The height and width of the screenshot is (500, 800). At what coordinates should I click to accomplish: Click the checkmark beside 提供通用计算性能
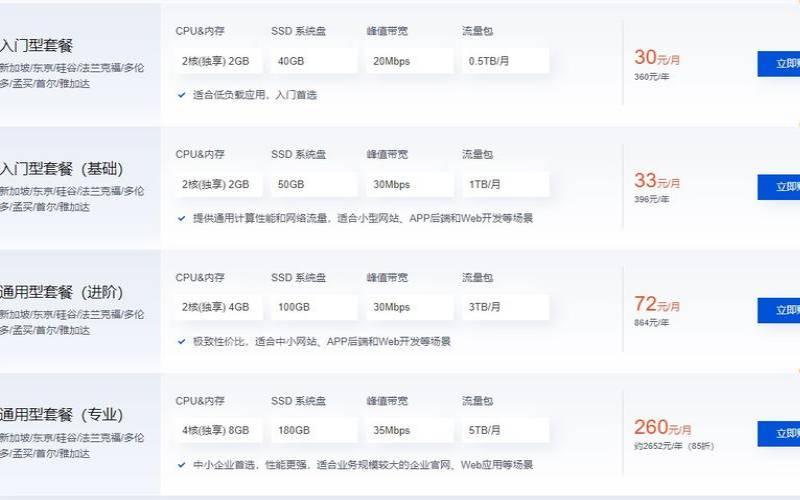point(181,218)
